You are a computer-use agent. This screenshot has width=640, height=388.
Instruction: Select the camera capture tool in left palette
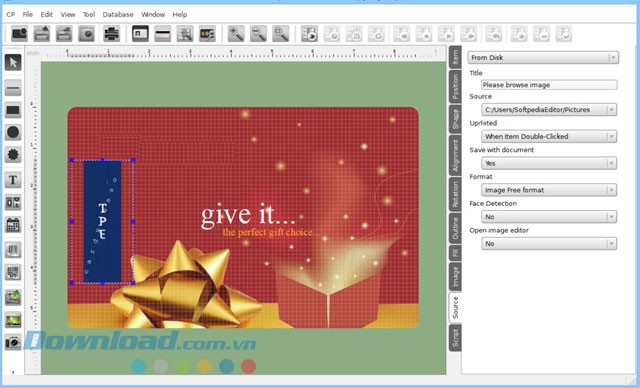(13, 342)
